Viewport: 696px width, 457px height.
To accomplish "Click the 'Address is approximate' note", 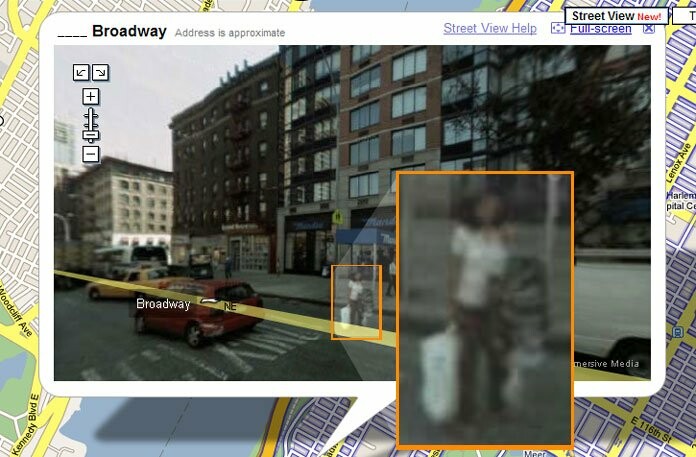I will pyautogui.click(x=230, y=33).
